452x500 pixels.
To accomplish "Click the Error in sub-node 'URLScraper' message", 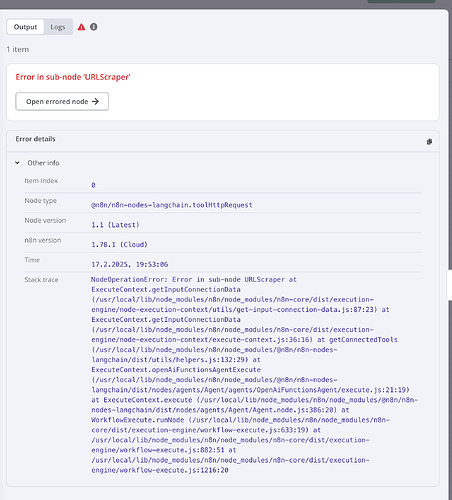I will coord(73,77).
